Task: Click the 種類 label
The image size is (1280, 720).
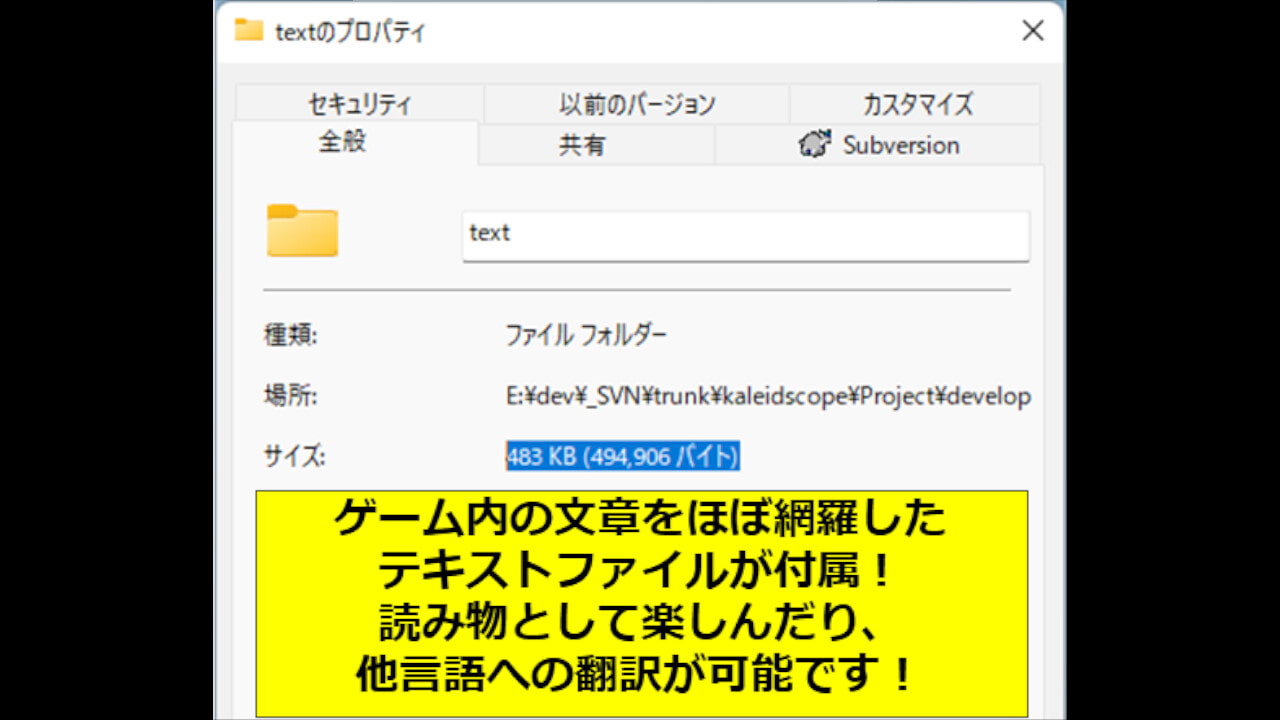Action: 290,335
